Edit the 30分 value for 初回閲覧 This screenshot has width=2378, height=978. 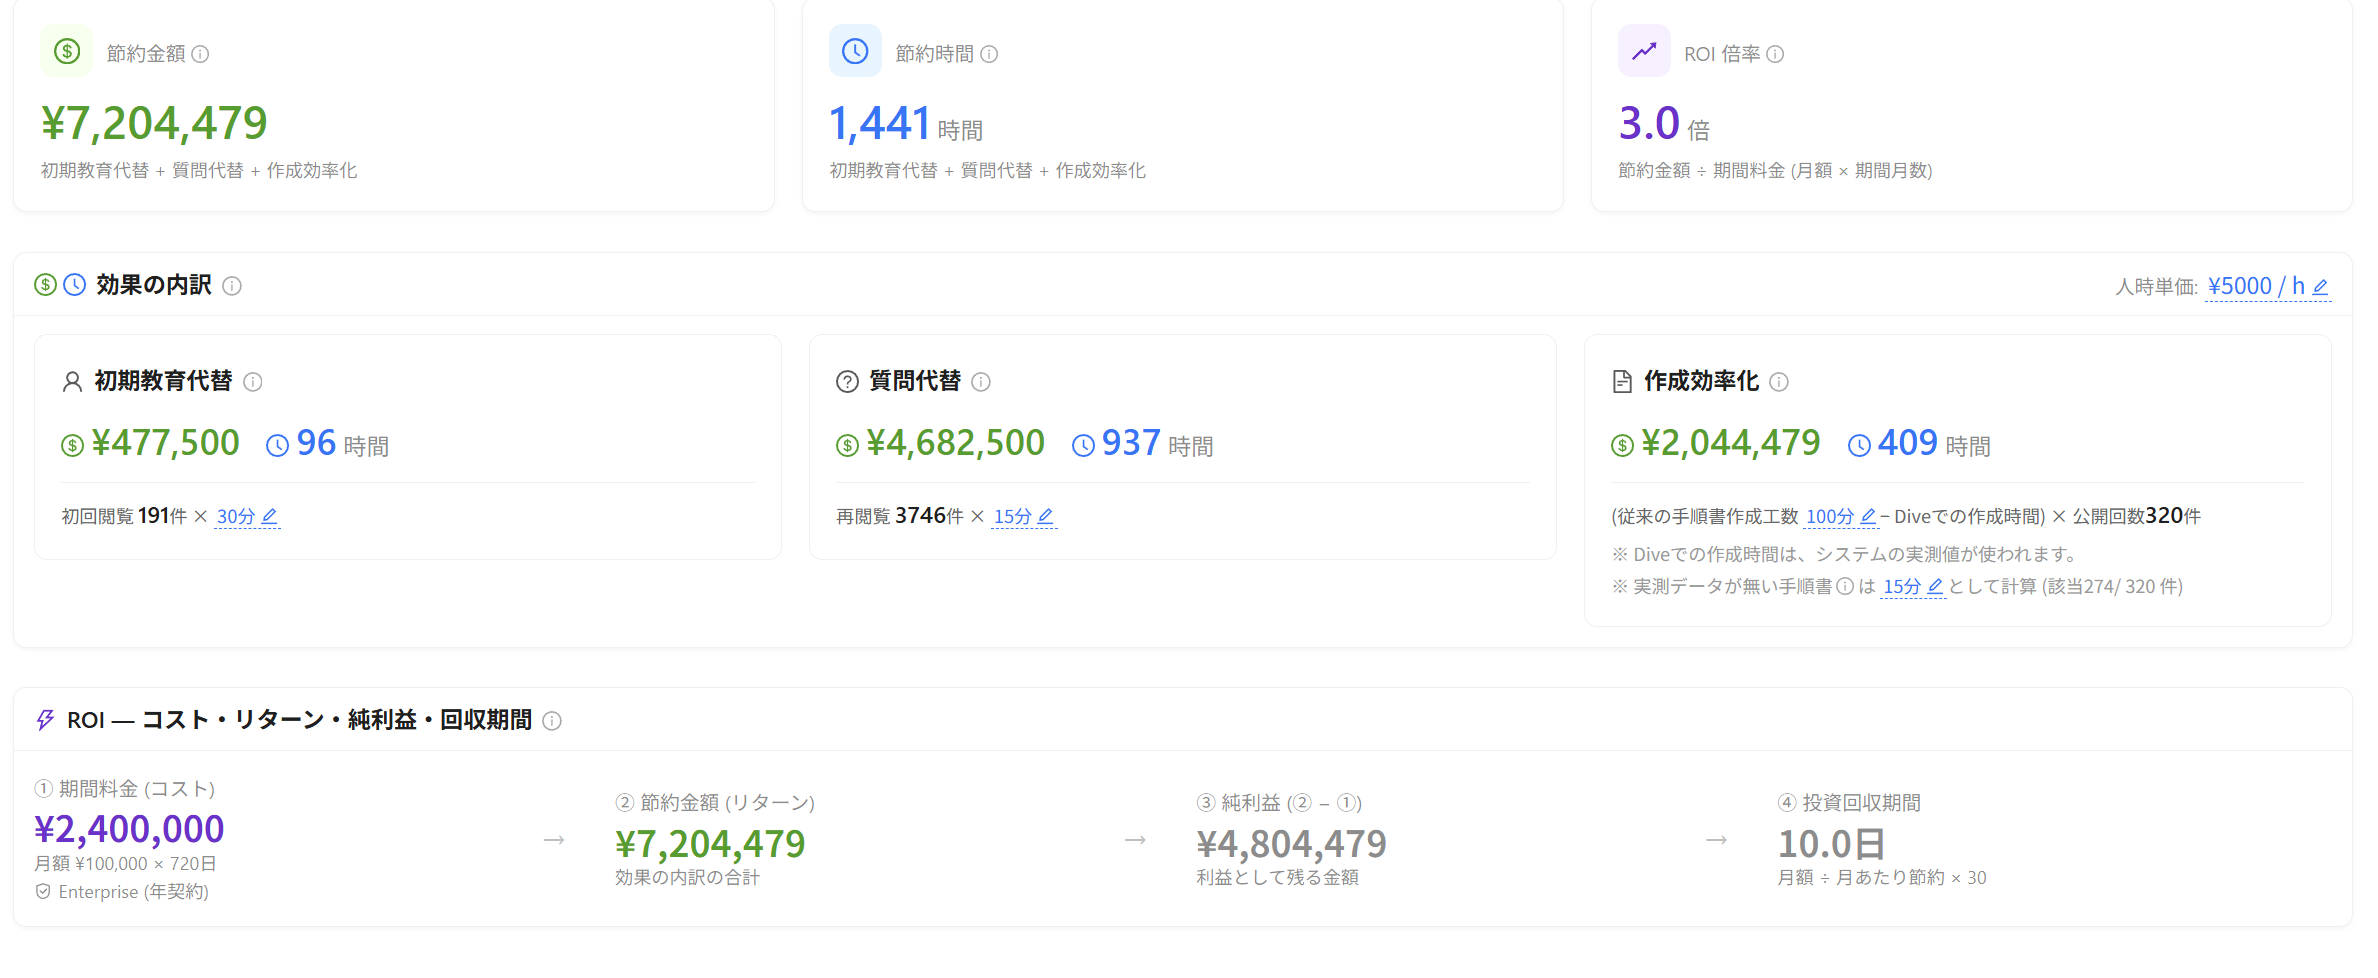point(247,517)
